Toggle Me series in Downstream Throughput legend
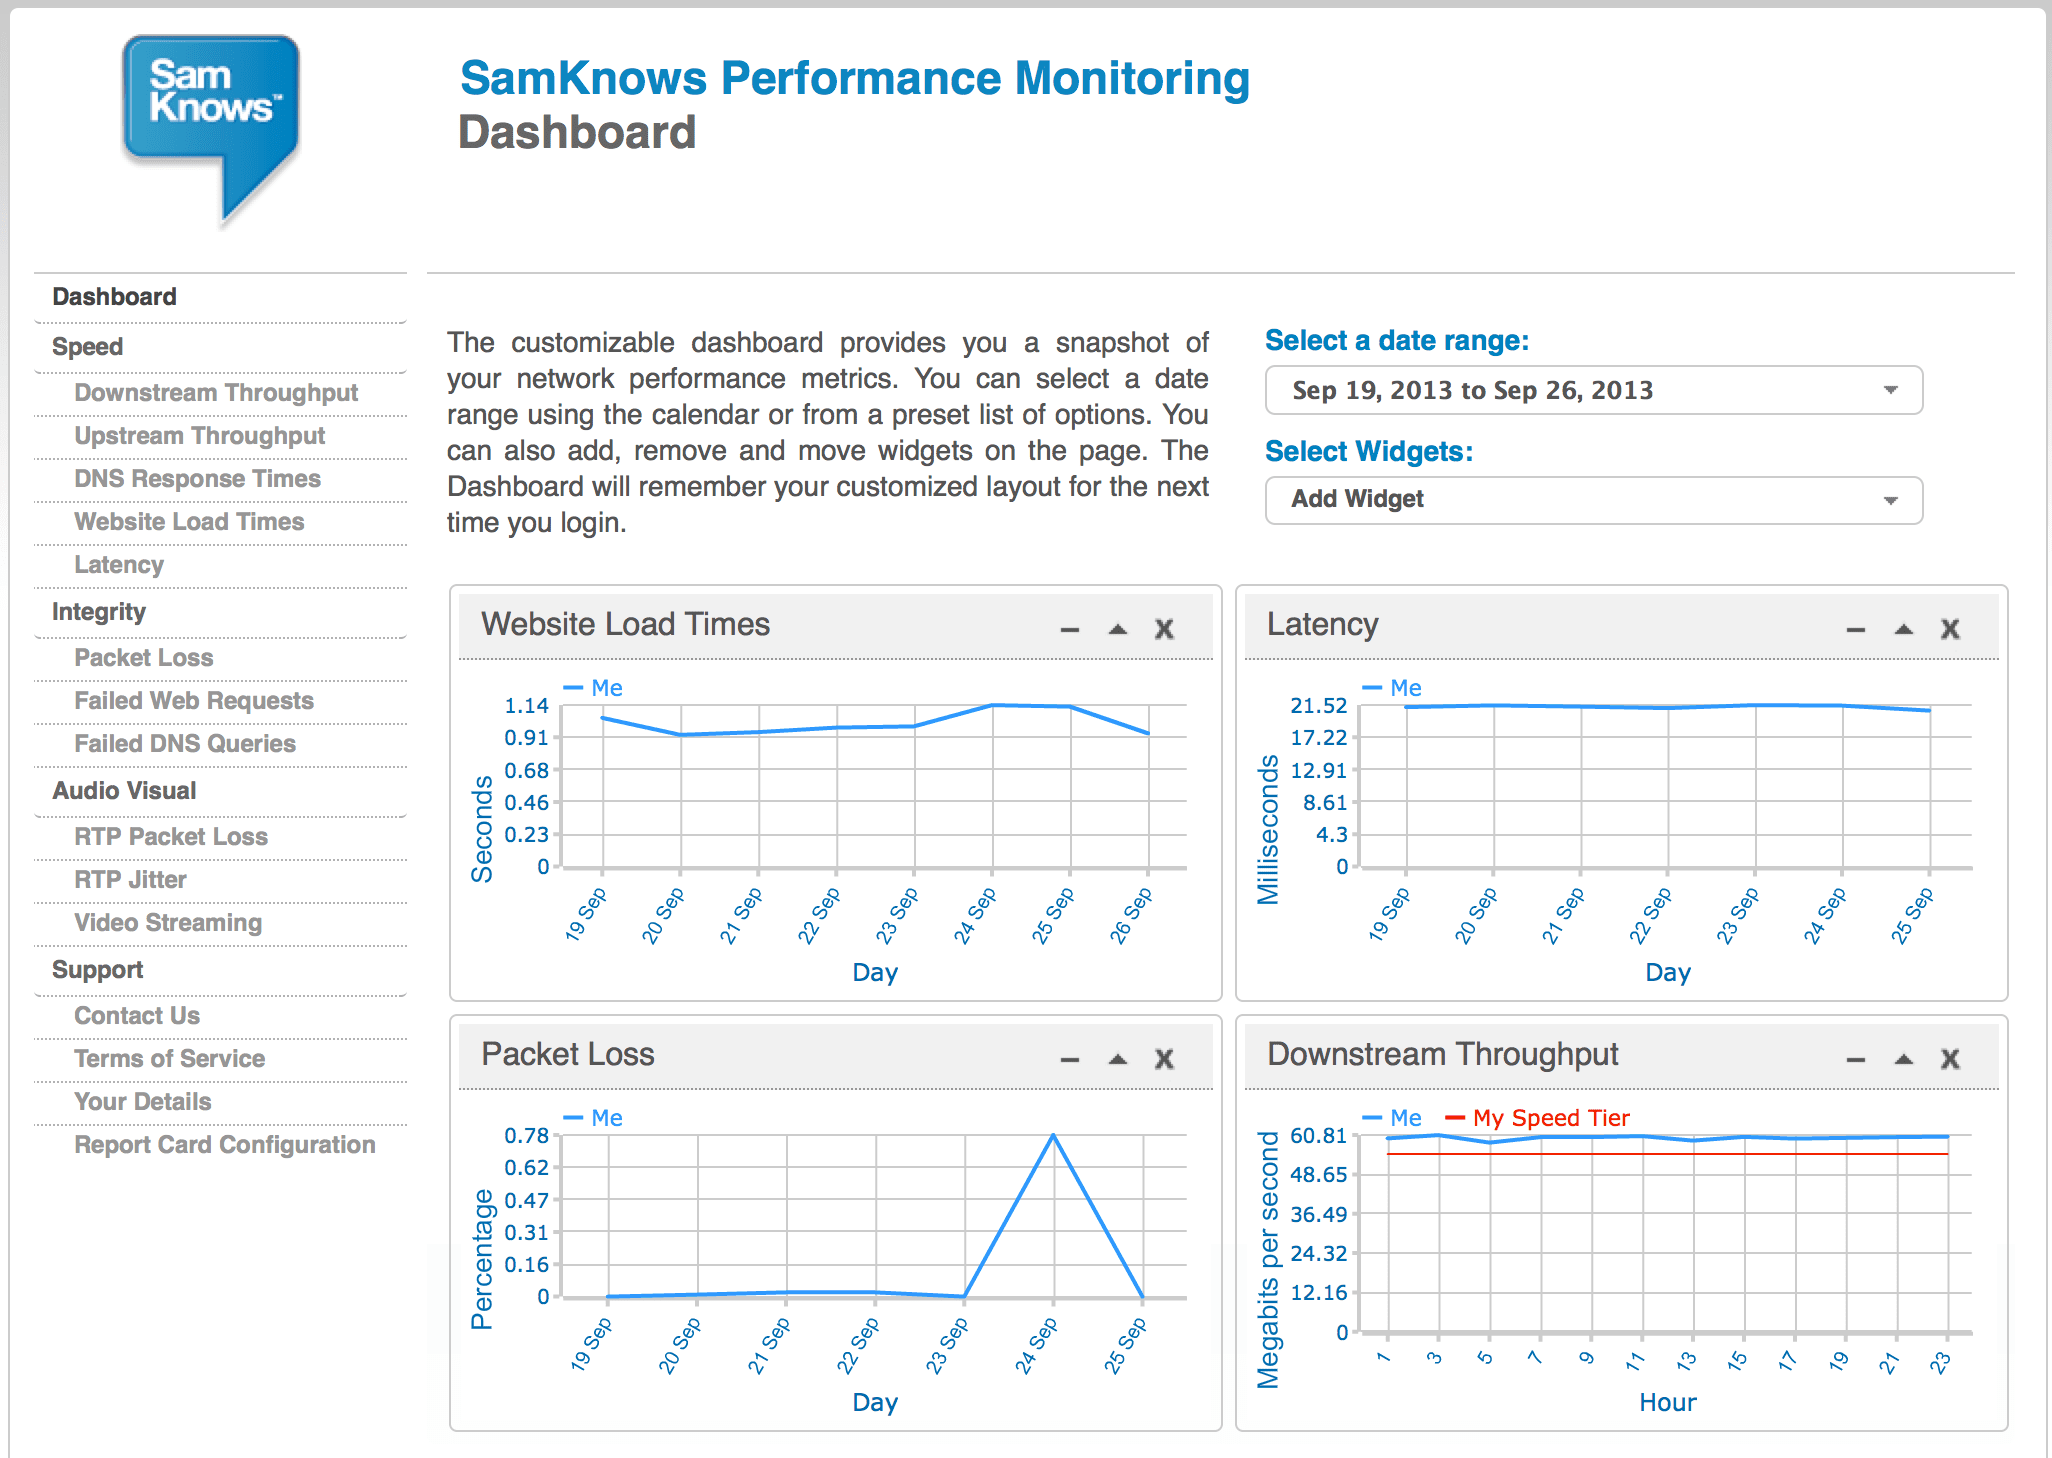Viewport: 2052px width, 1458px height. pos(1393,1118)
